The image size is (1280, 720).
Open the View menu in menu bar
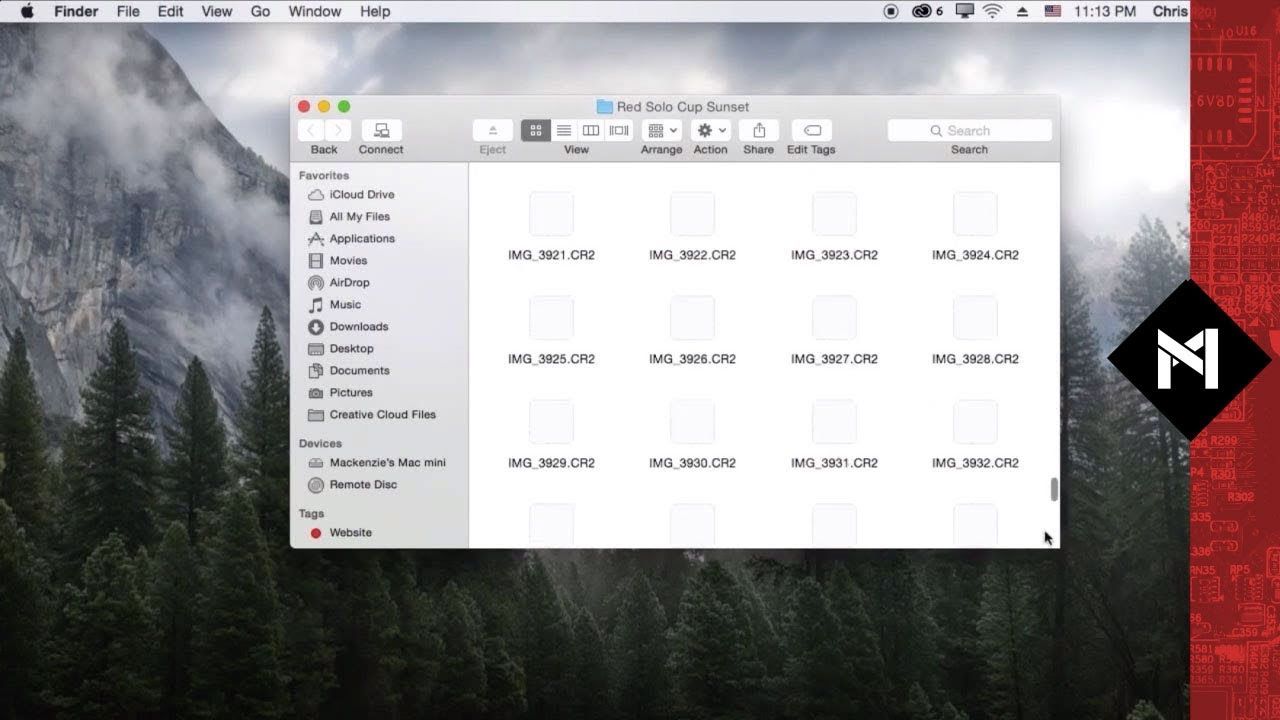[x=217, y=11]
